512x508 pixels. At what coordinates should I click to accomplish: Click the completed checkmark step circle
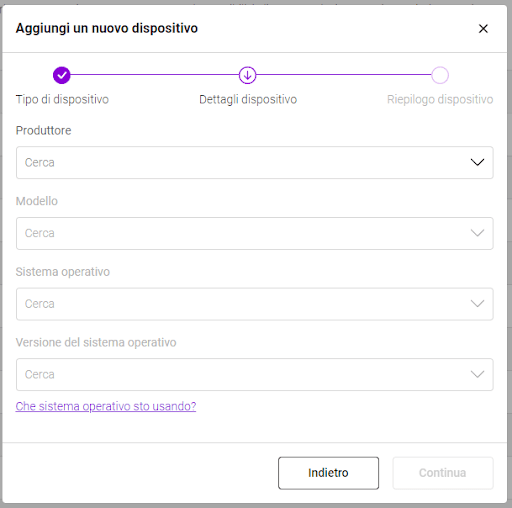click(x=62, y=75)
